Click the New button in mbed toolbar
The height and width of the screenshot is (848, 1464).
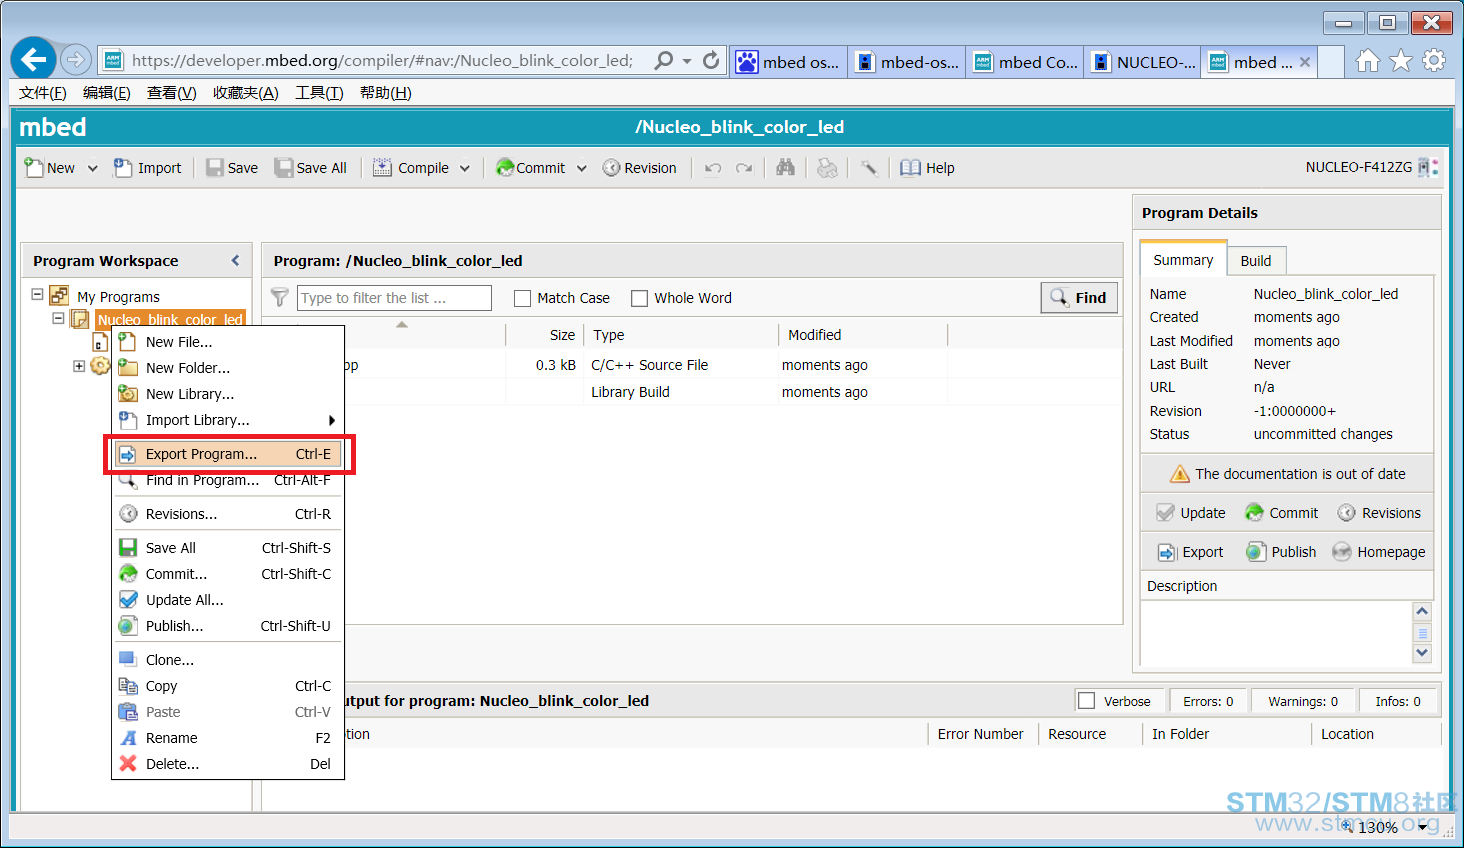tap(50, 168)
